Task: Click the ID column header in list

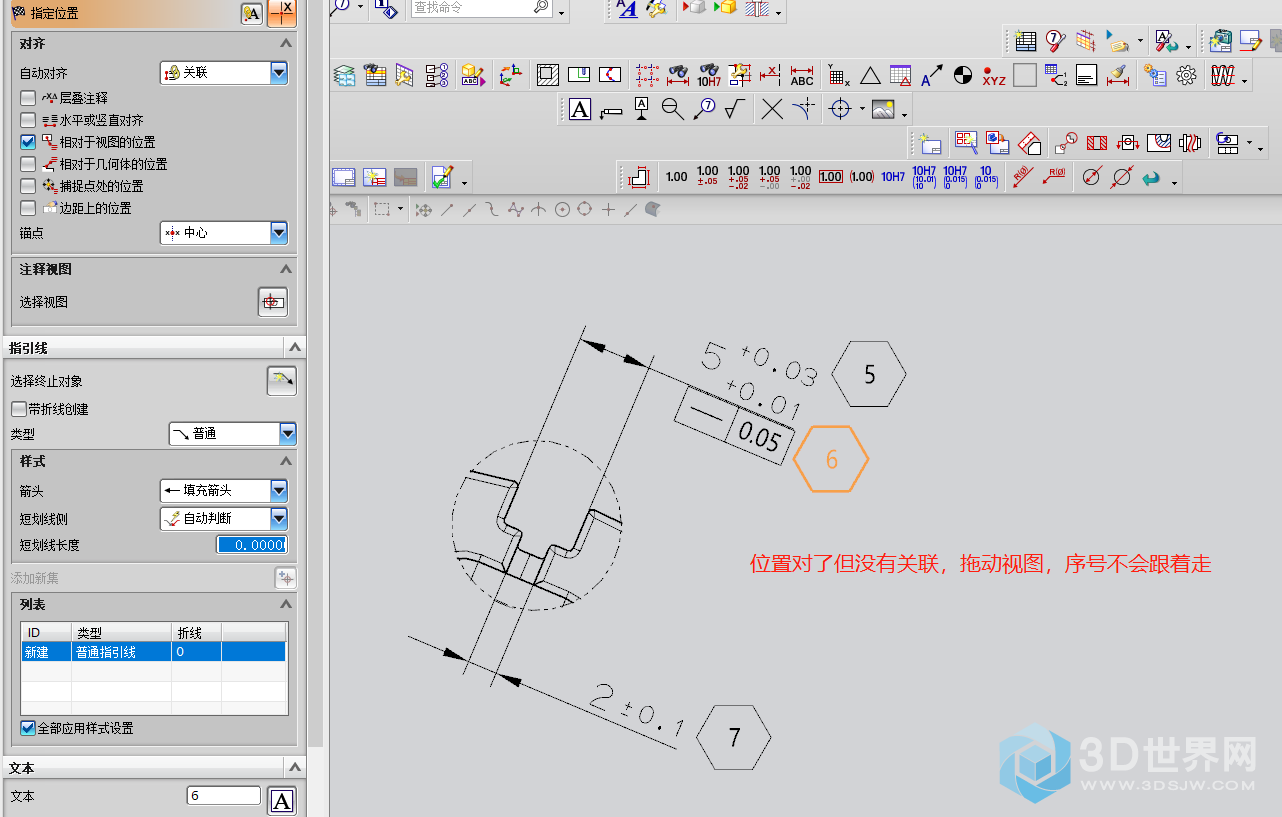Action: [46, 633]
